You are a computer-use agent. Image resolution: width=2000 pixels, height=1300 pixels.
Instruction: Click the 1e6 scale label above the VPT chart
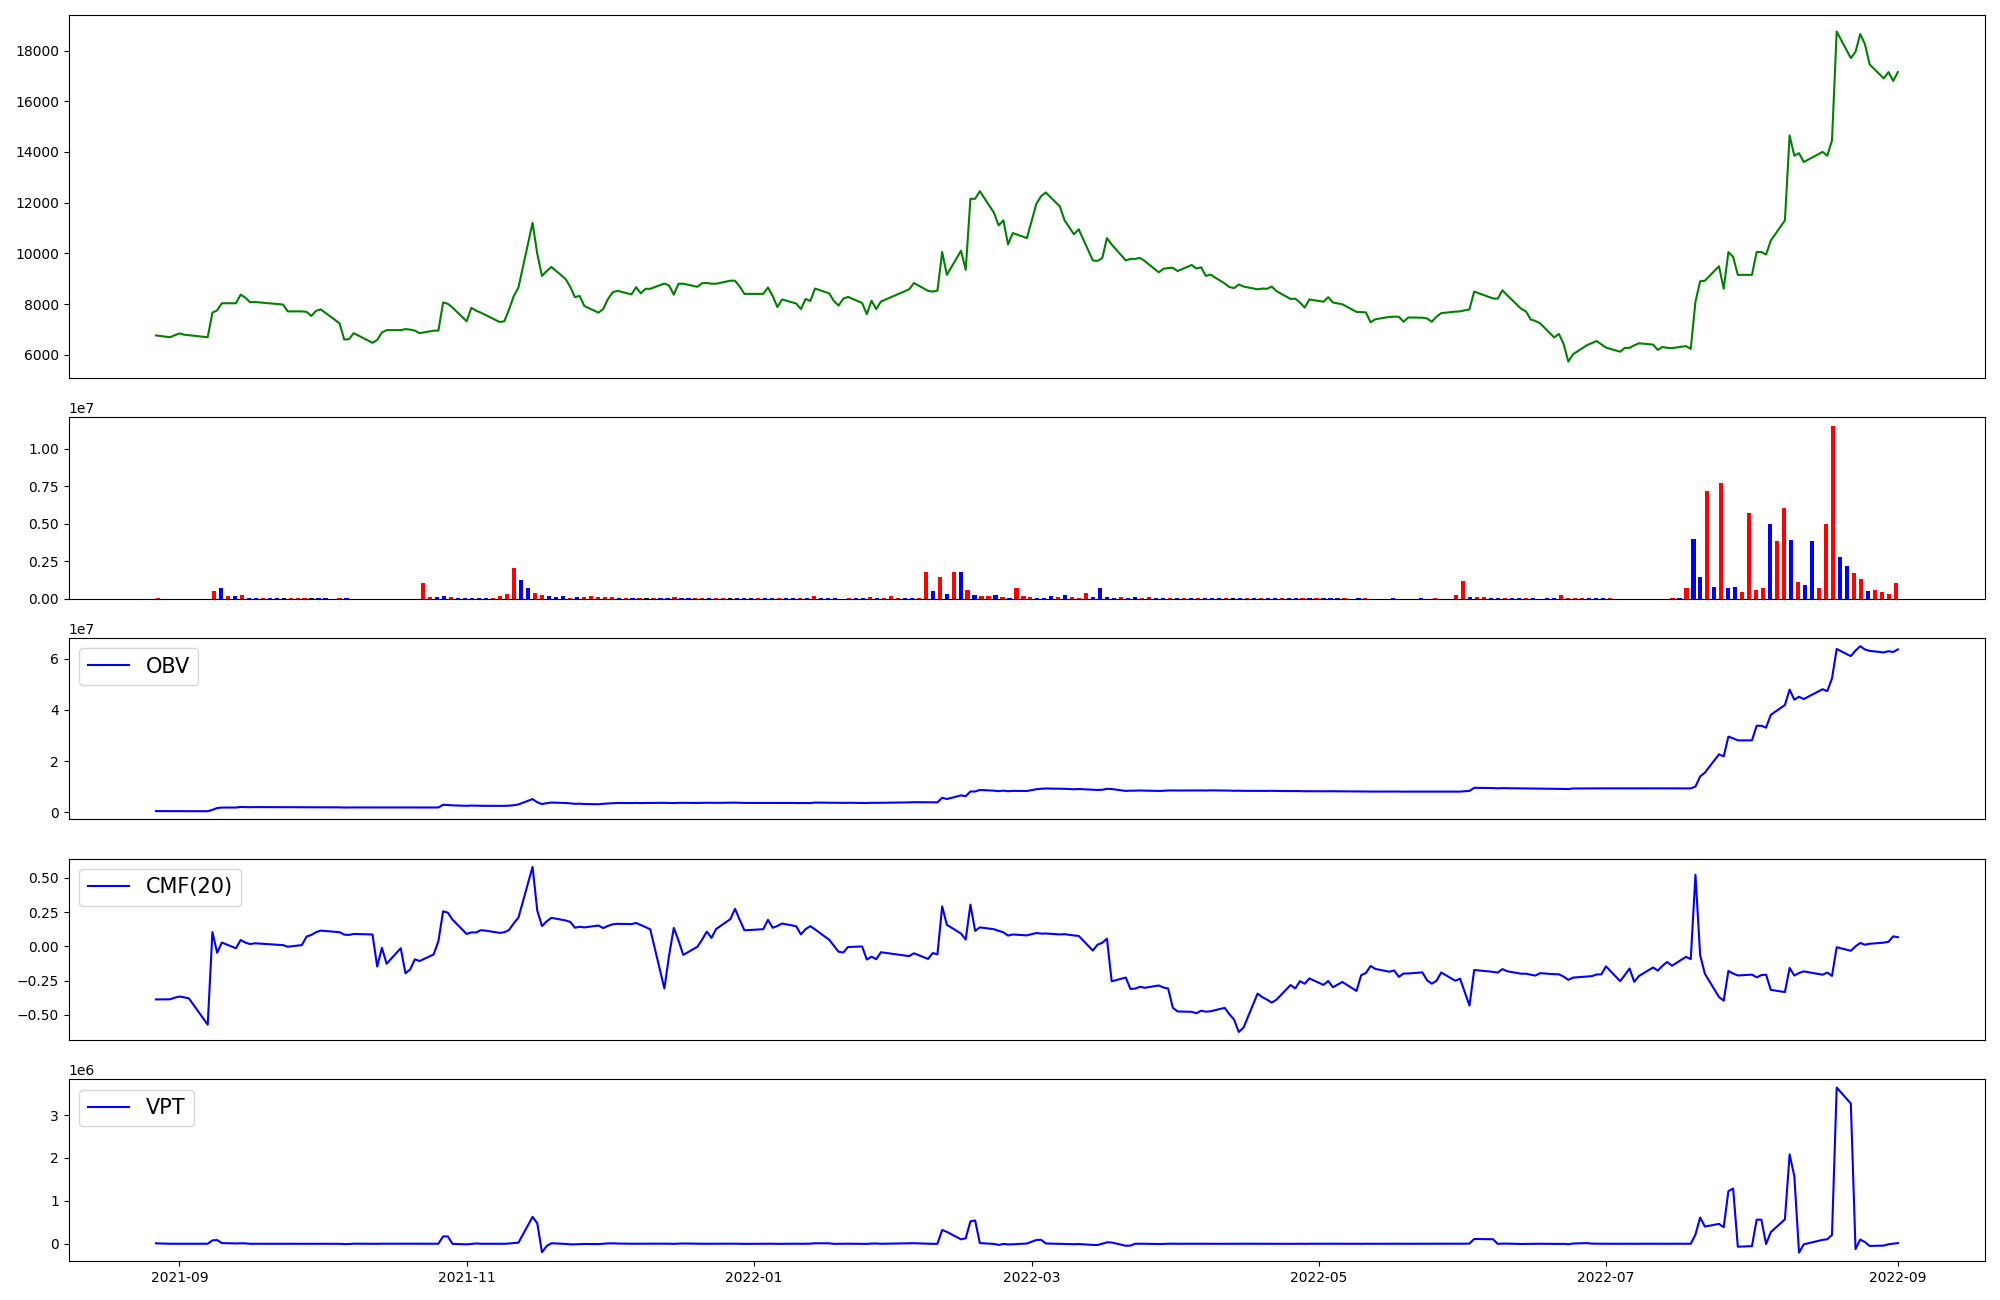[x=82, y=1071]
